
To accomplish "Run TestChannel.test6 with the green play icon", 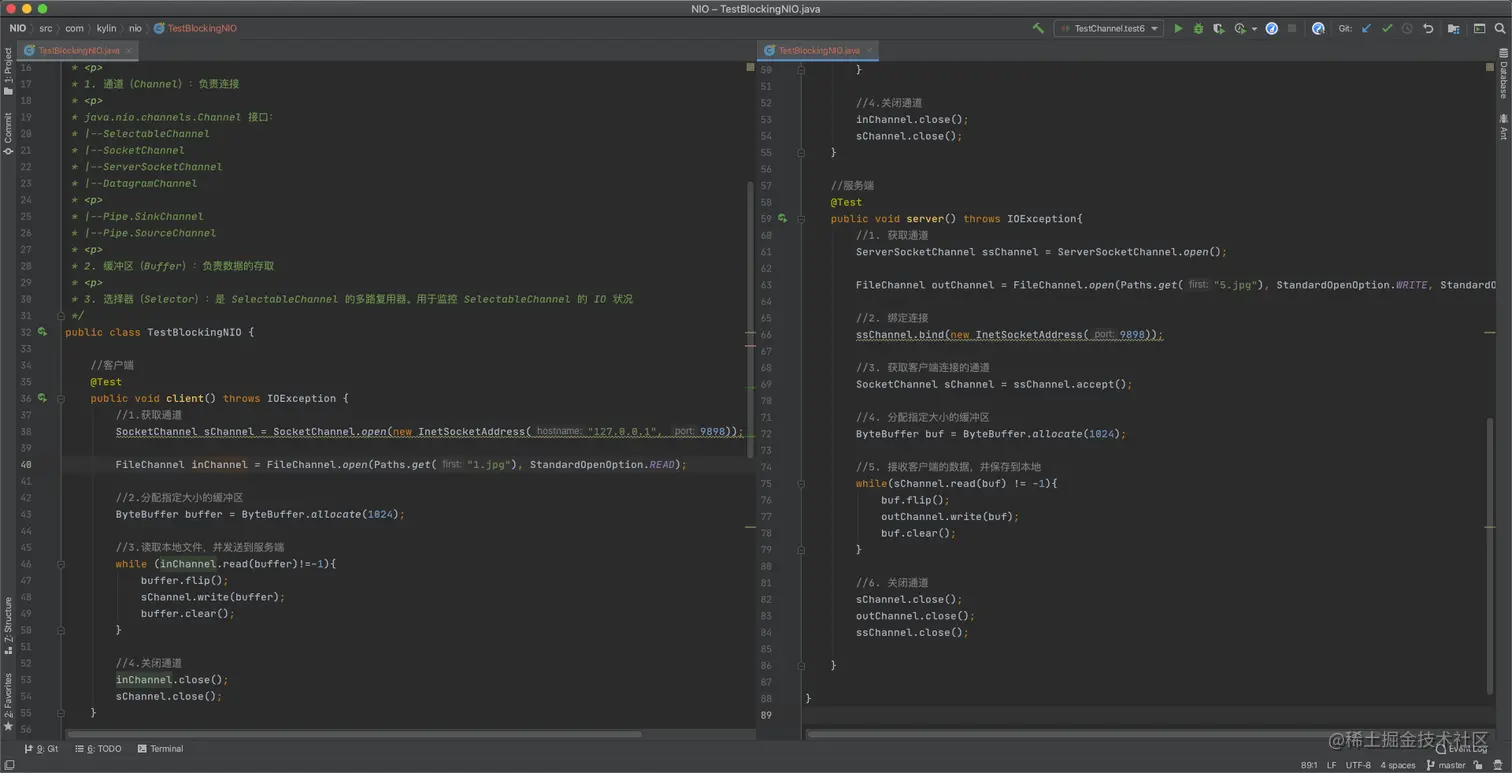I will (1178, 29).
